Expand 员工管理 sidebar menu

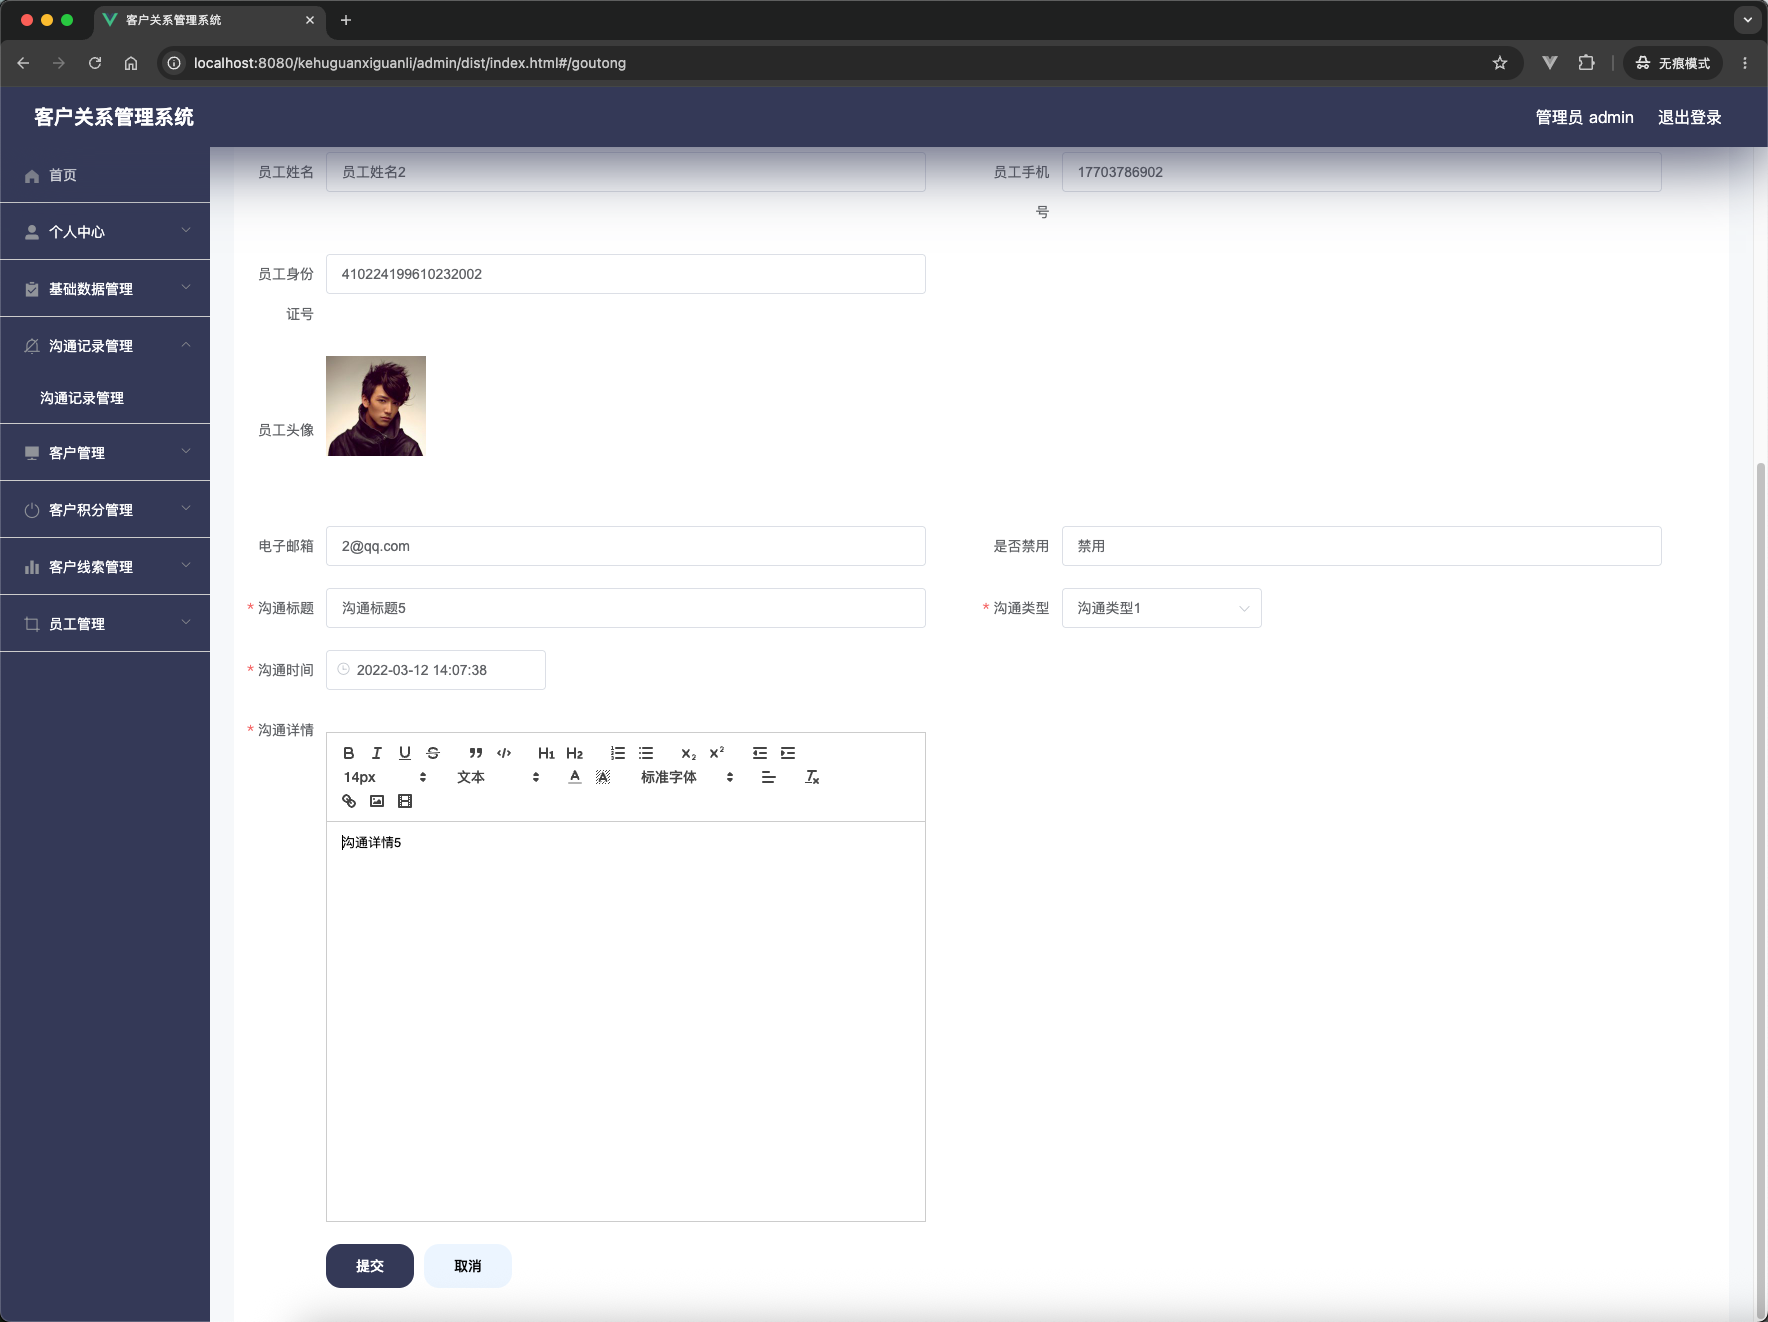105,623
